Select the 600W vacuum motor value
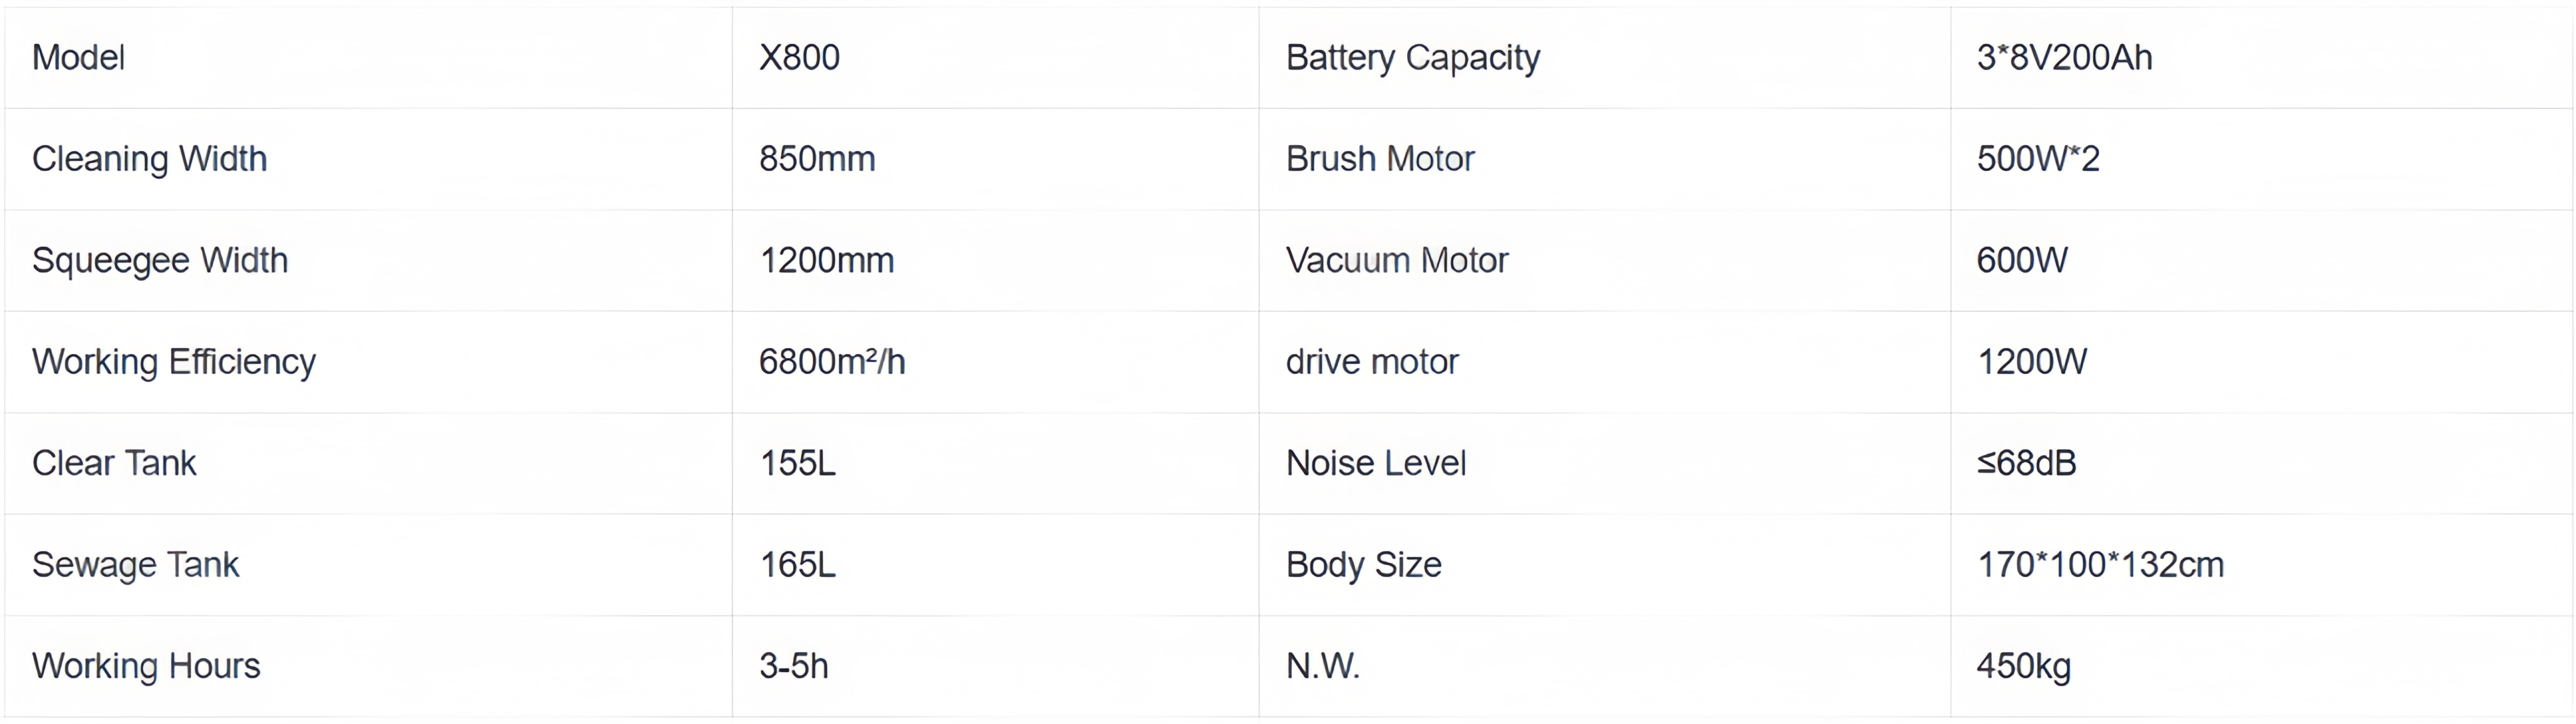 click(x=2021, y=261)
